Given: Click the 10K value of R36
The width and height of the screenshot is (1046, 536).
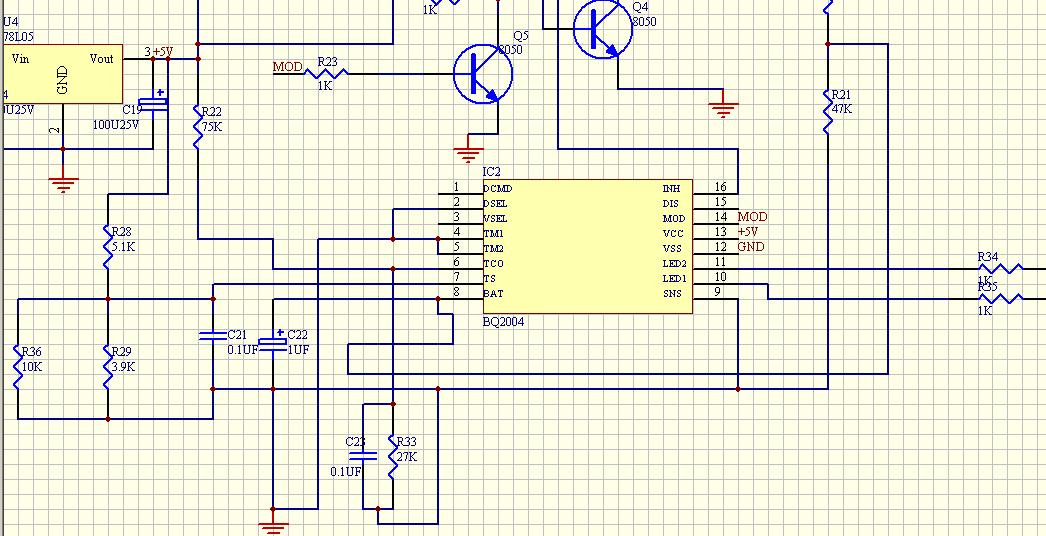Looking at the screenshot, I should 32,366.
